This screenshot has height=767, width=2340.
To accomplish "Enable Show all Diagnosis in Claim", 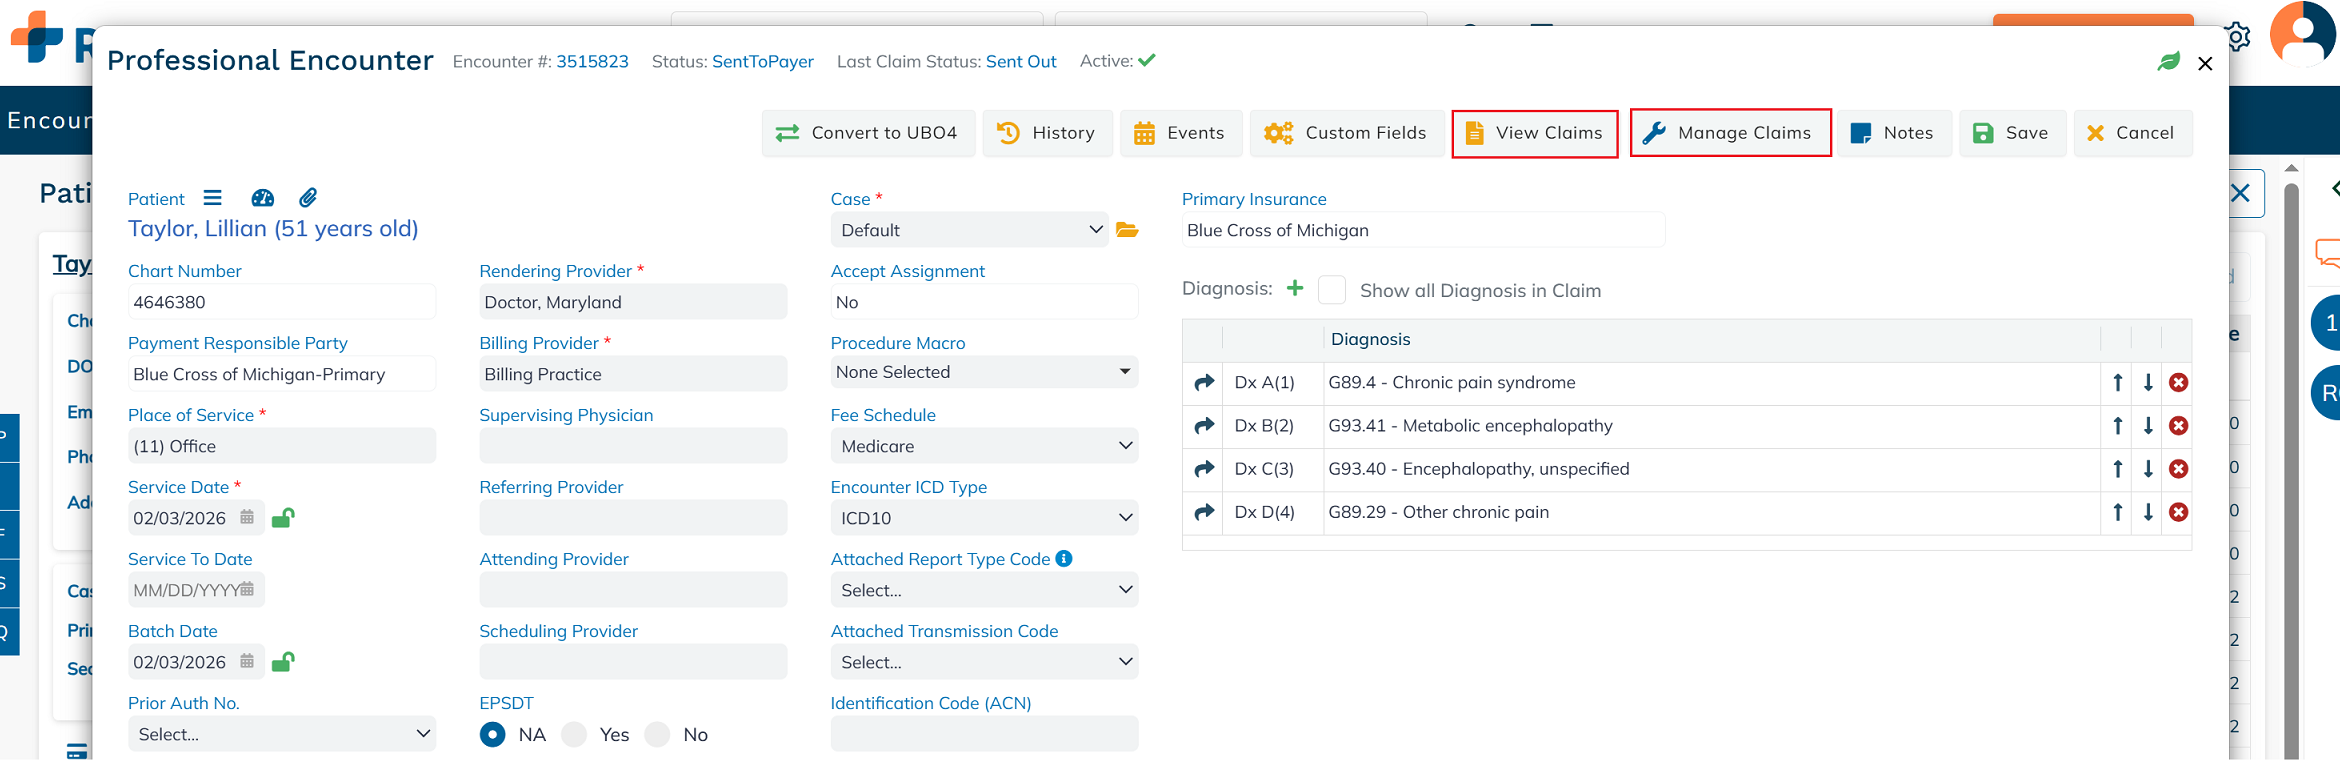I will click(1332, 290).
